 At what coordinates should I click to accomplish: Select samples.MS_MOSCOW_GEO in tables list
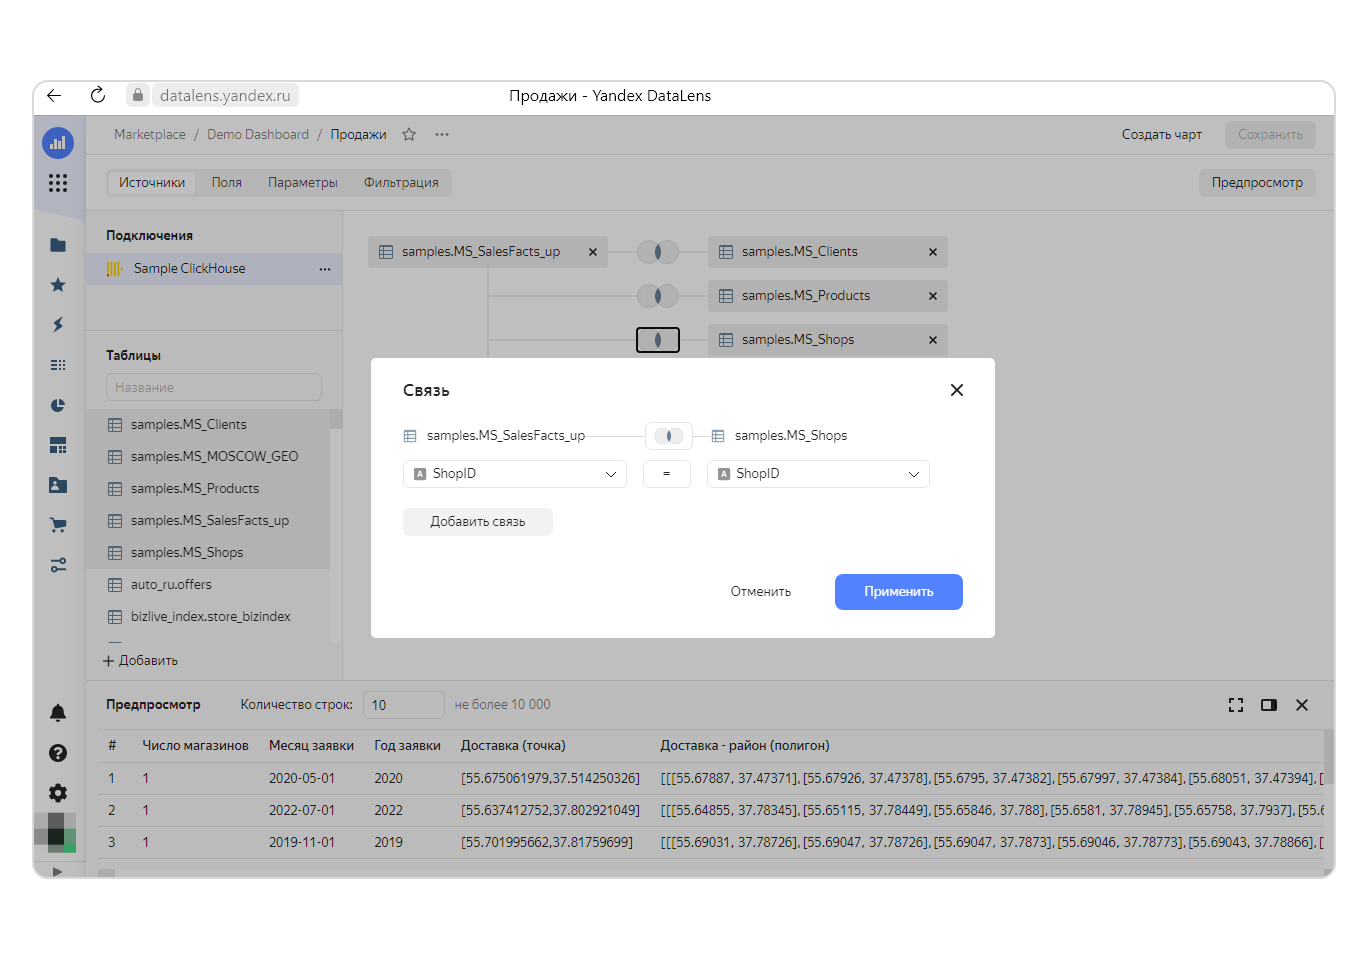tap(208, 457)
